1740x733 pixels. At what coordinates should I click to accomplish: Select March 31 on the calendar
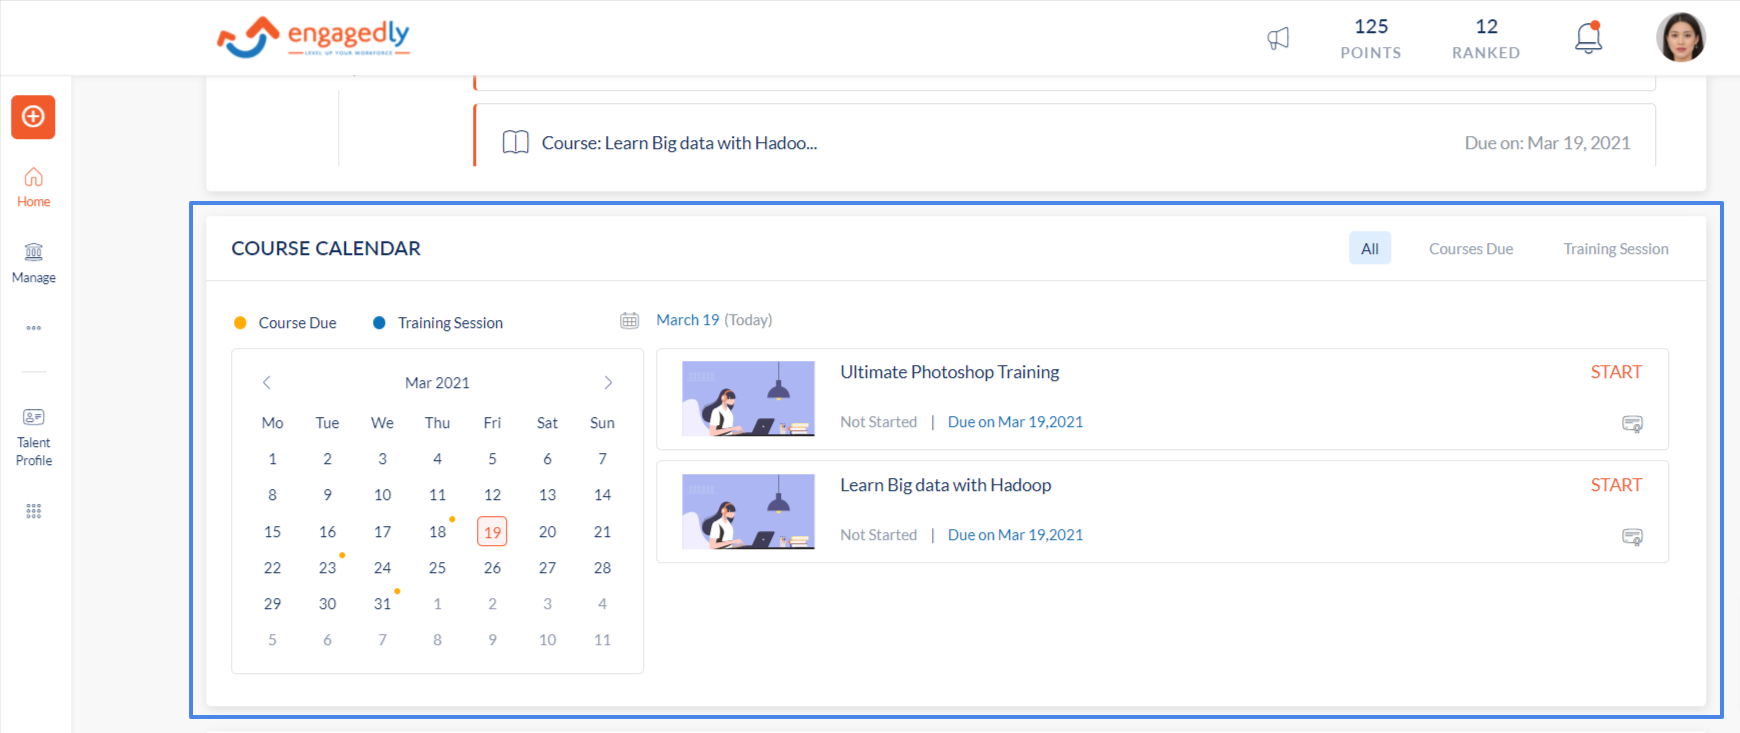pos(382,604)
